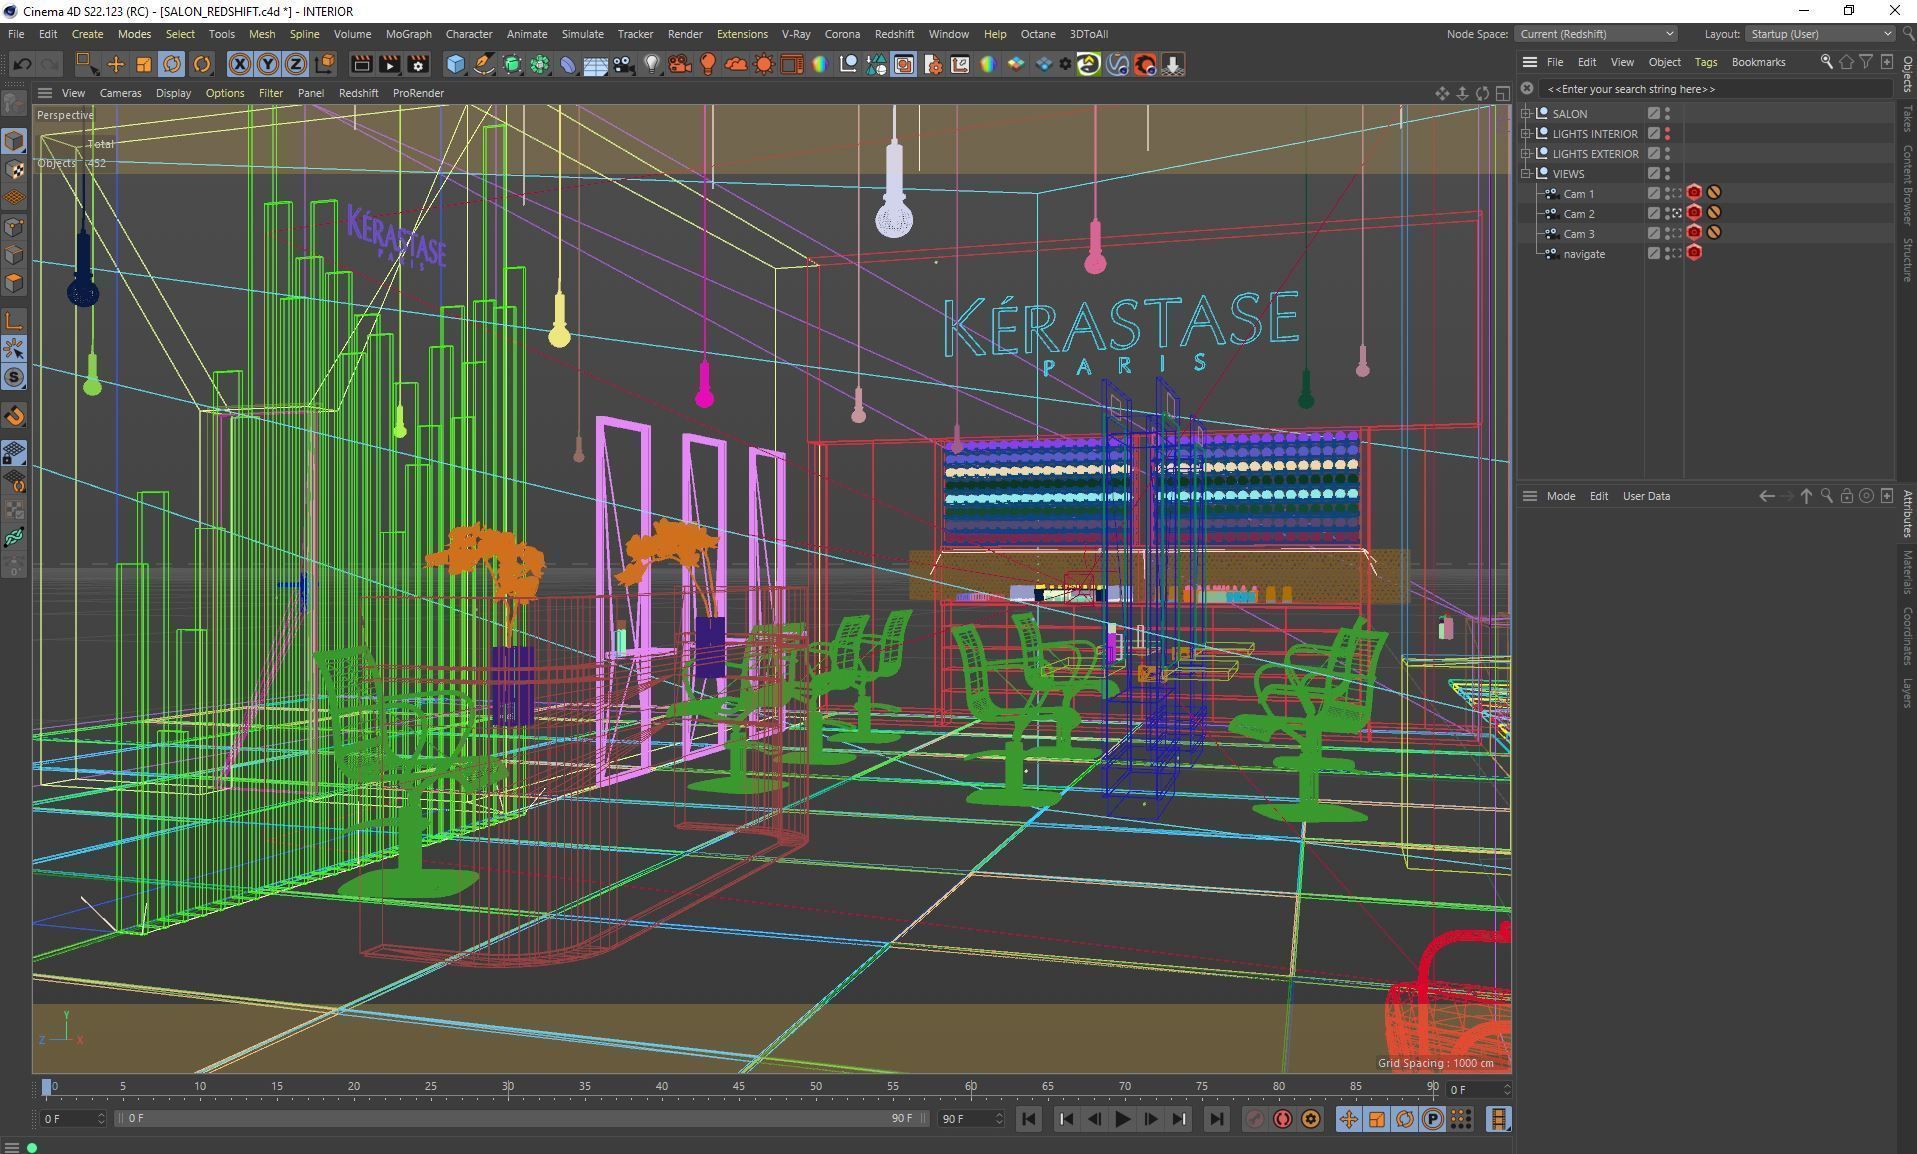Toggle Z-axis lock
Viewport: 1917px width, 1154px height.
[296, 64]
